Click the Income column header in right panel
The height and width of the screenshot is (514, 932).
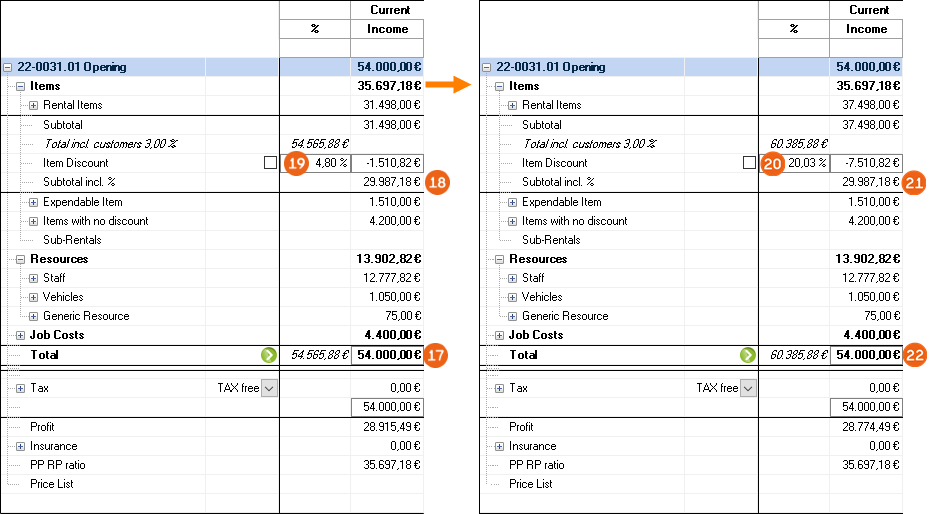tap(866, 29)
